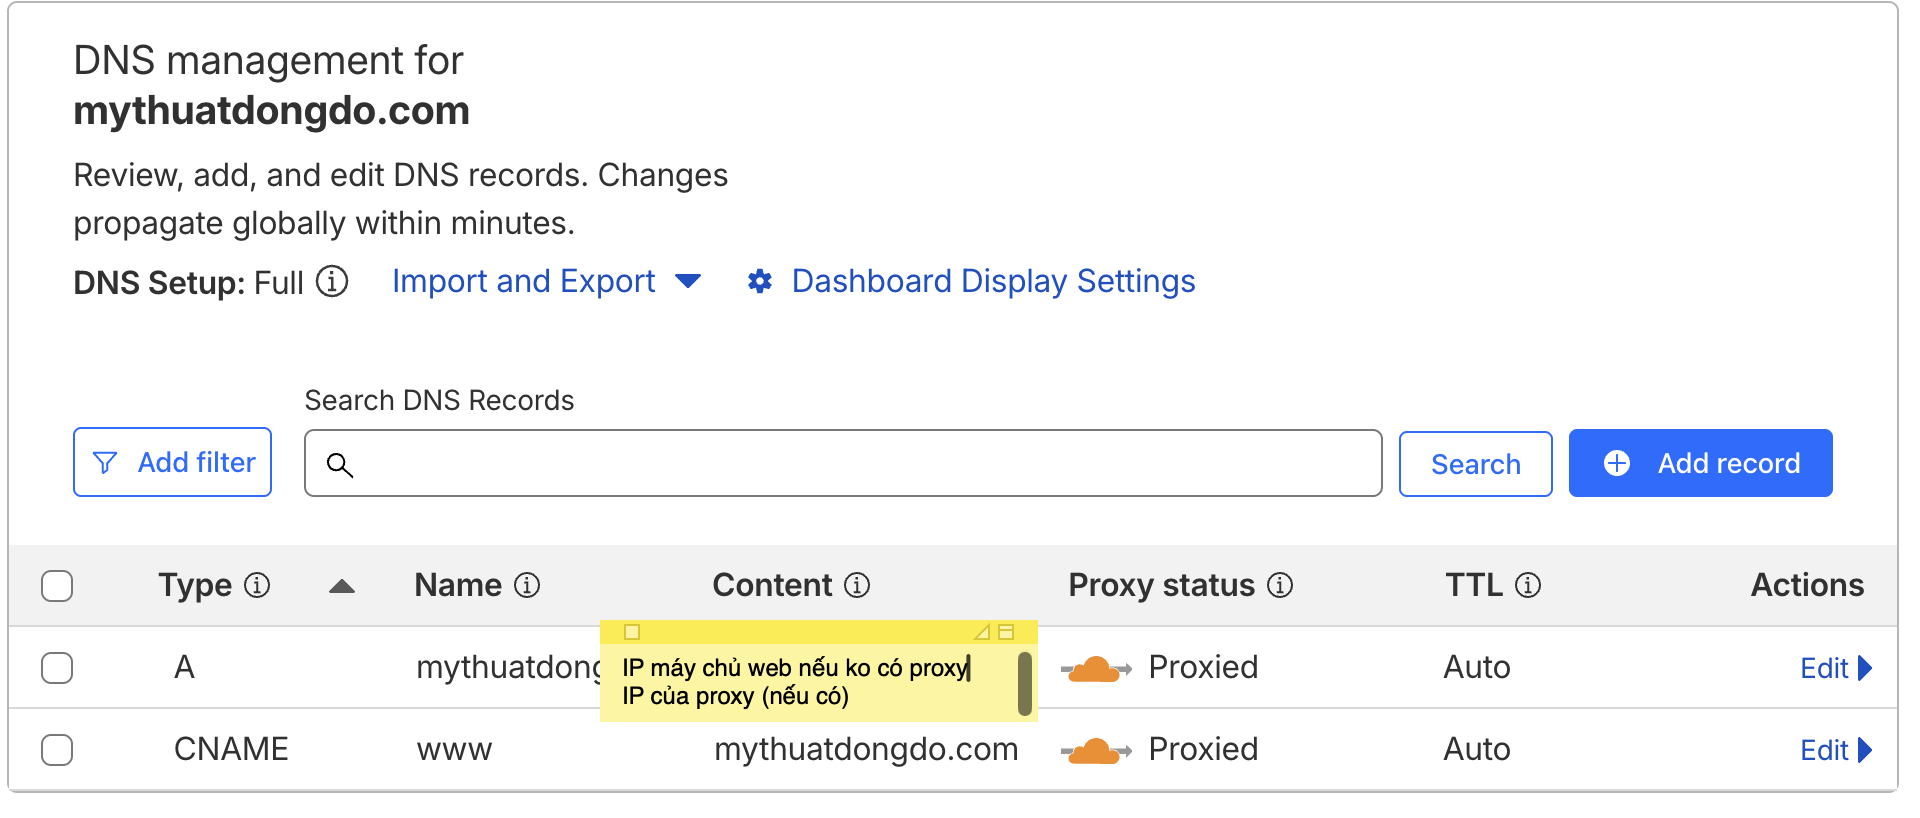Click the info icon next to TTL

(1528, 585)
